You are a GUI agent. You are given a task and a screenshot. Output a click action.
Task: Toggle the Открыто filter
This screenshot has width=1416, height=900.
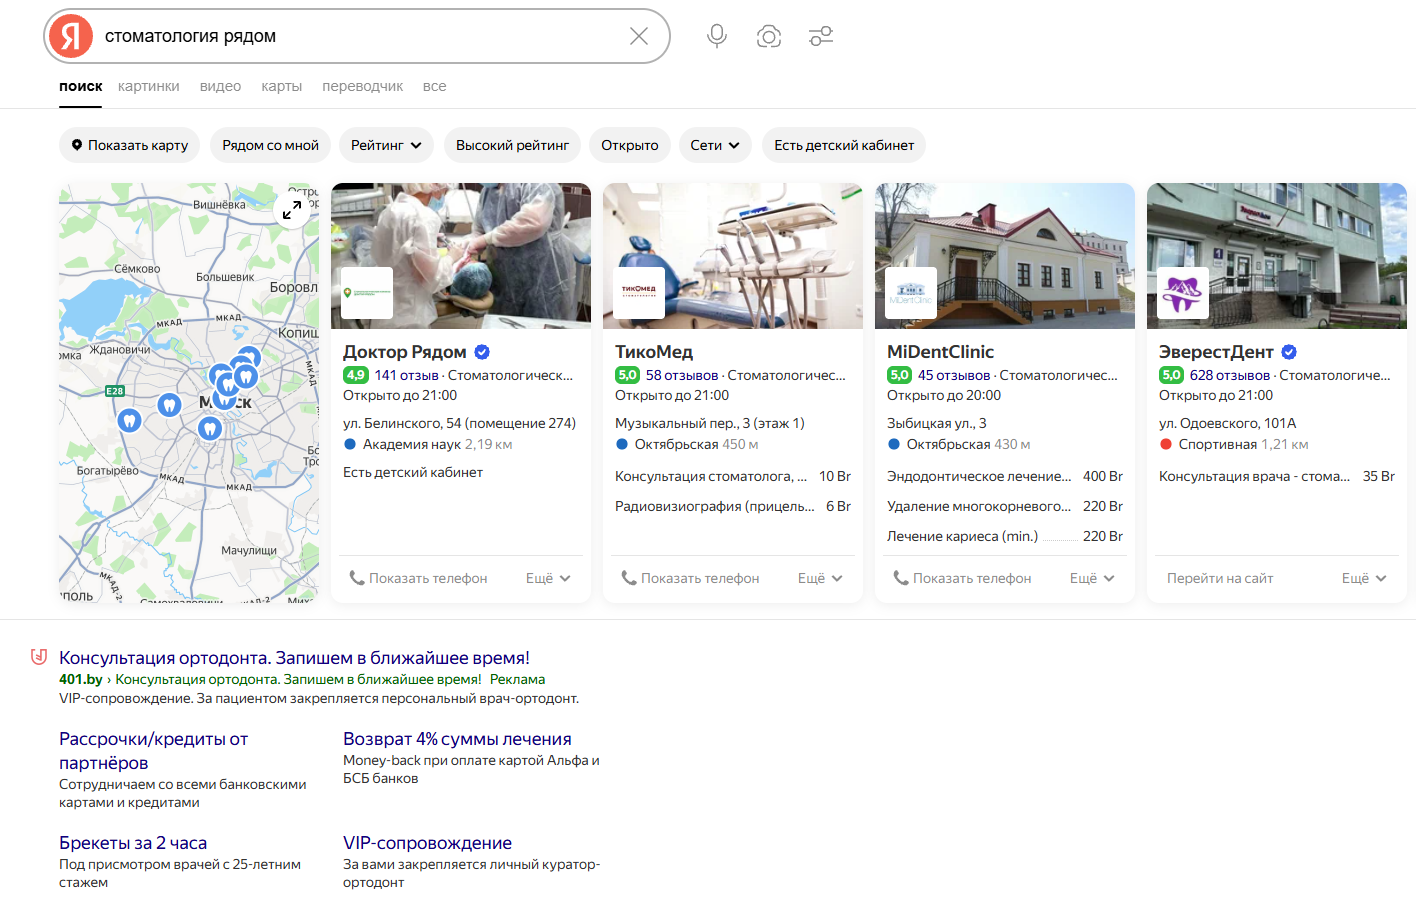(x=630, y=145)
